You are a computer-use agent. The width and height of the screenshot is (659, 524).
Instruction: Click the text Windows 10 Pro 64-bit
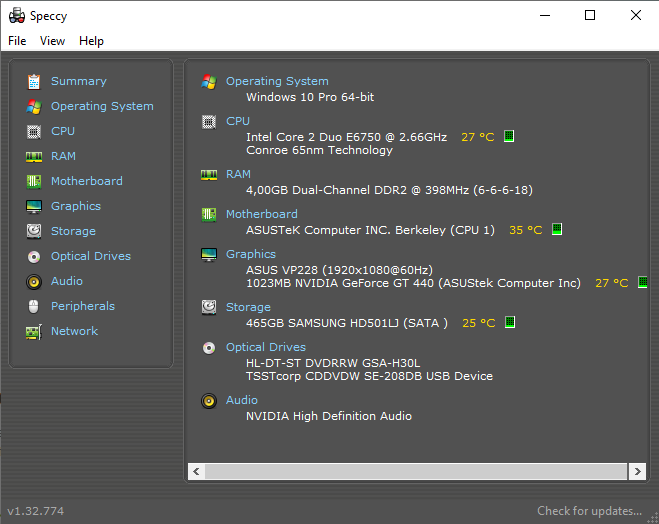pyautogui.click(x=310, y=97)
